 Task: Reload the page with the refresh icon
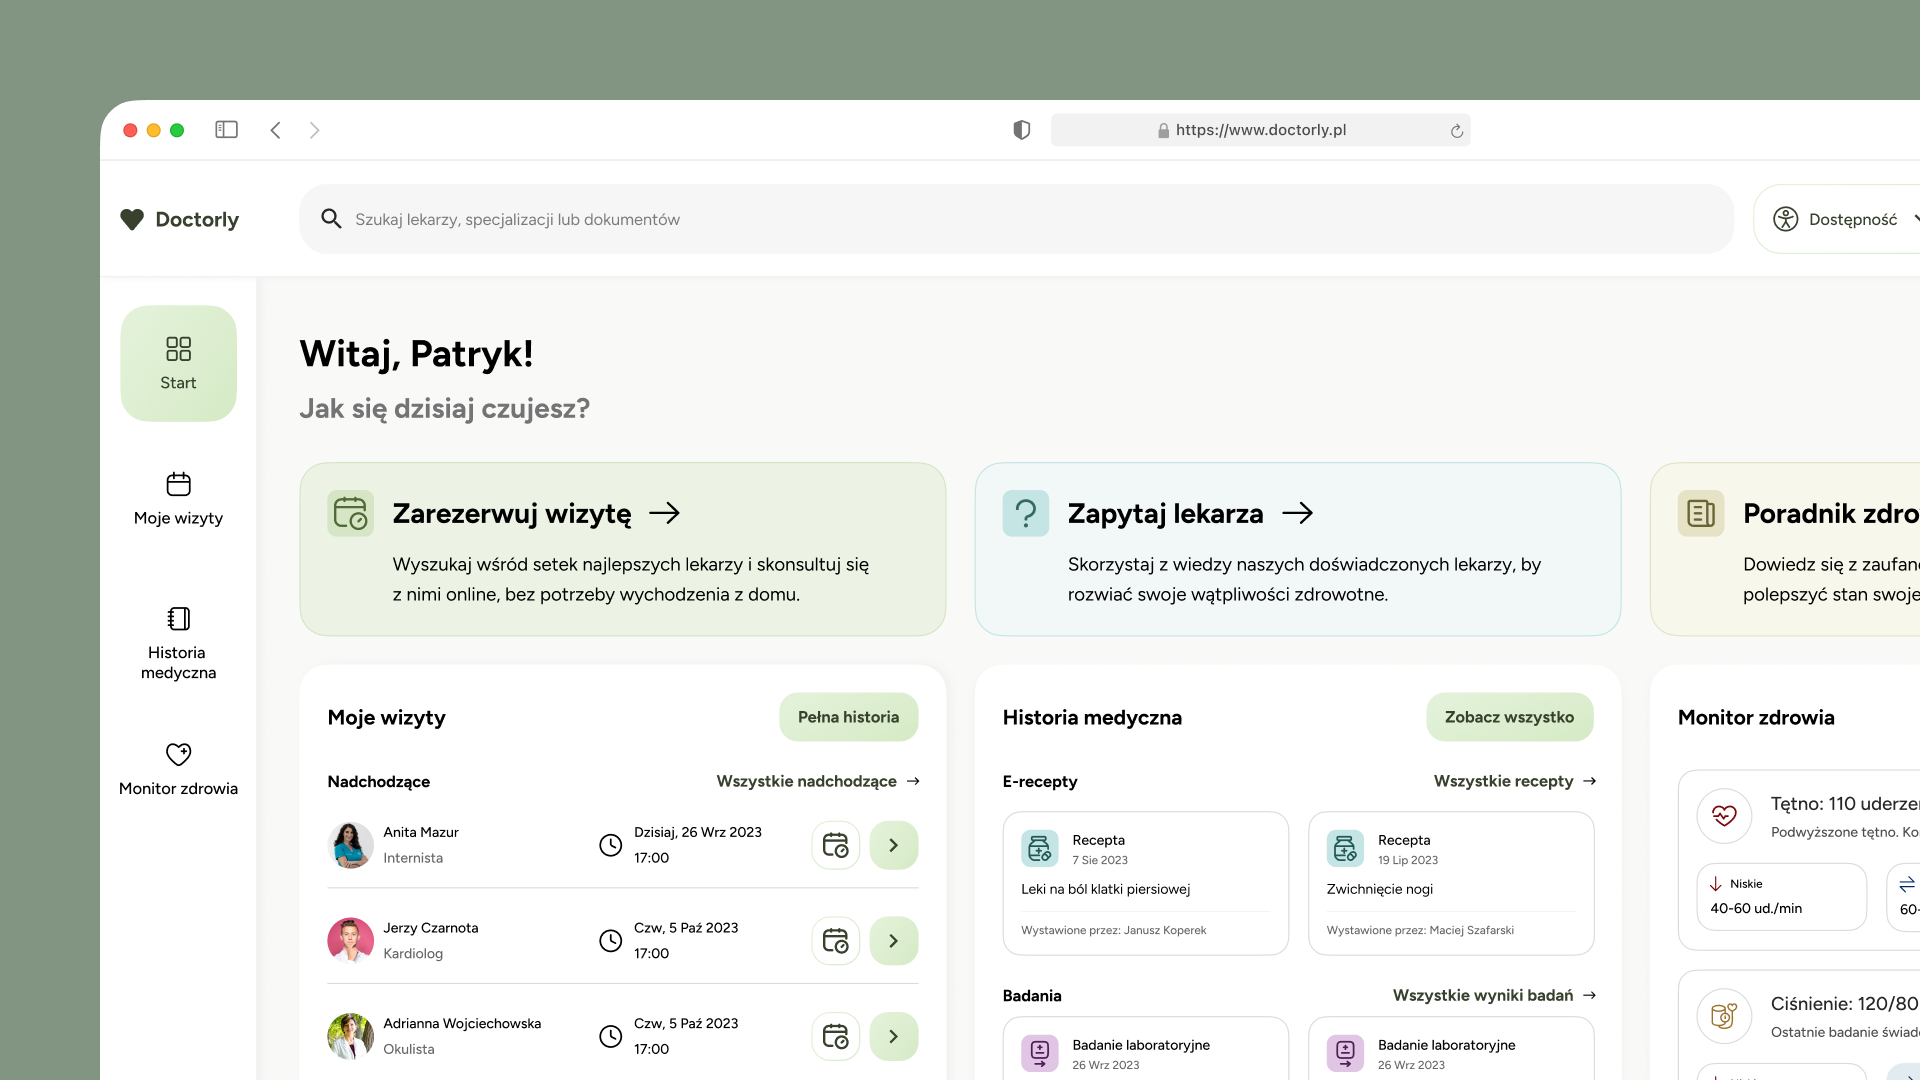point(1457,131)
